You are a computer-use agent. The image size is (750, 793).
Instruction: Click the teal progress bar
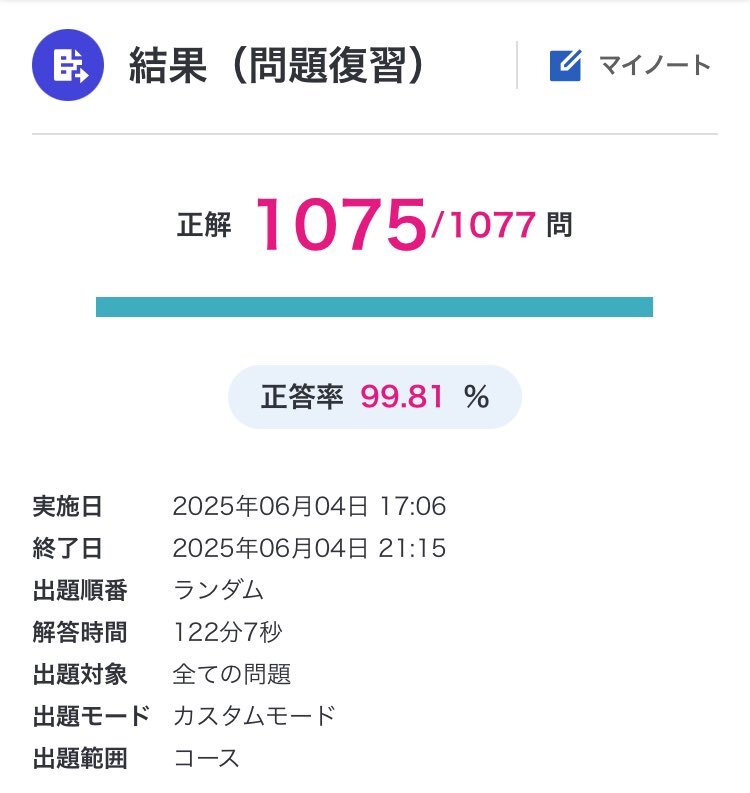tap(374, 307)
